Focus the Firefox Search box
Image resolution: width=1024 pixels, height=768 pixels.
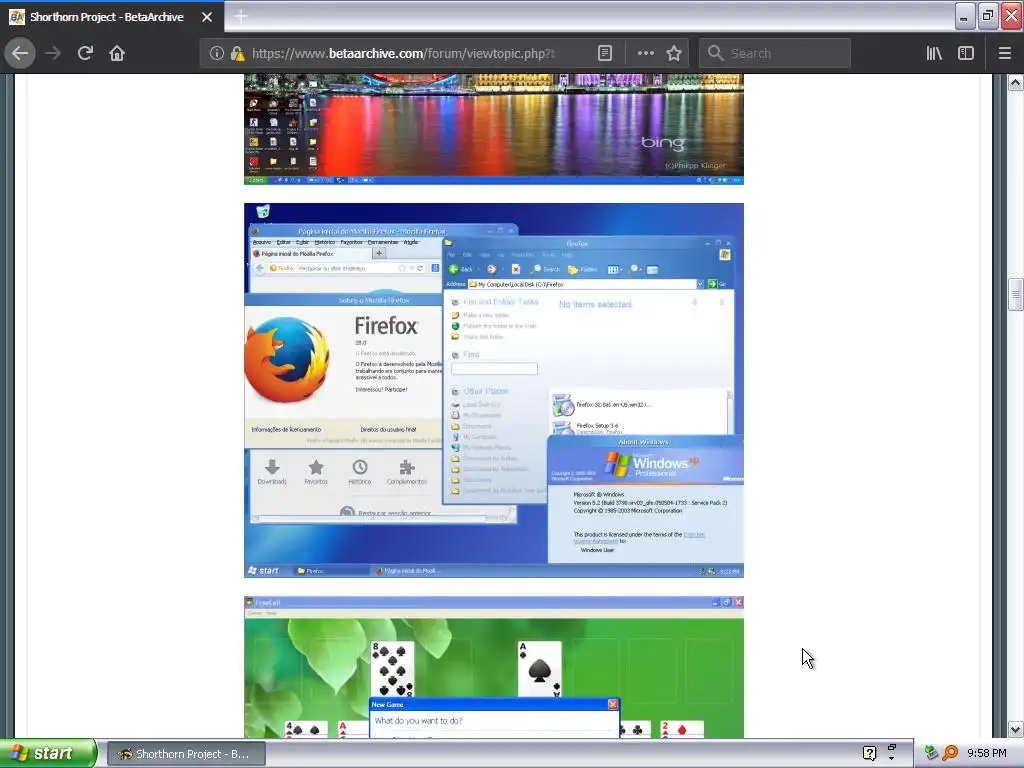pos(775,54)
